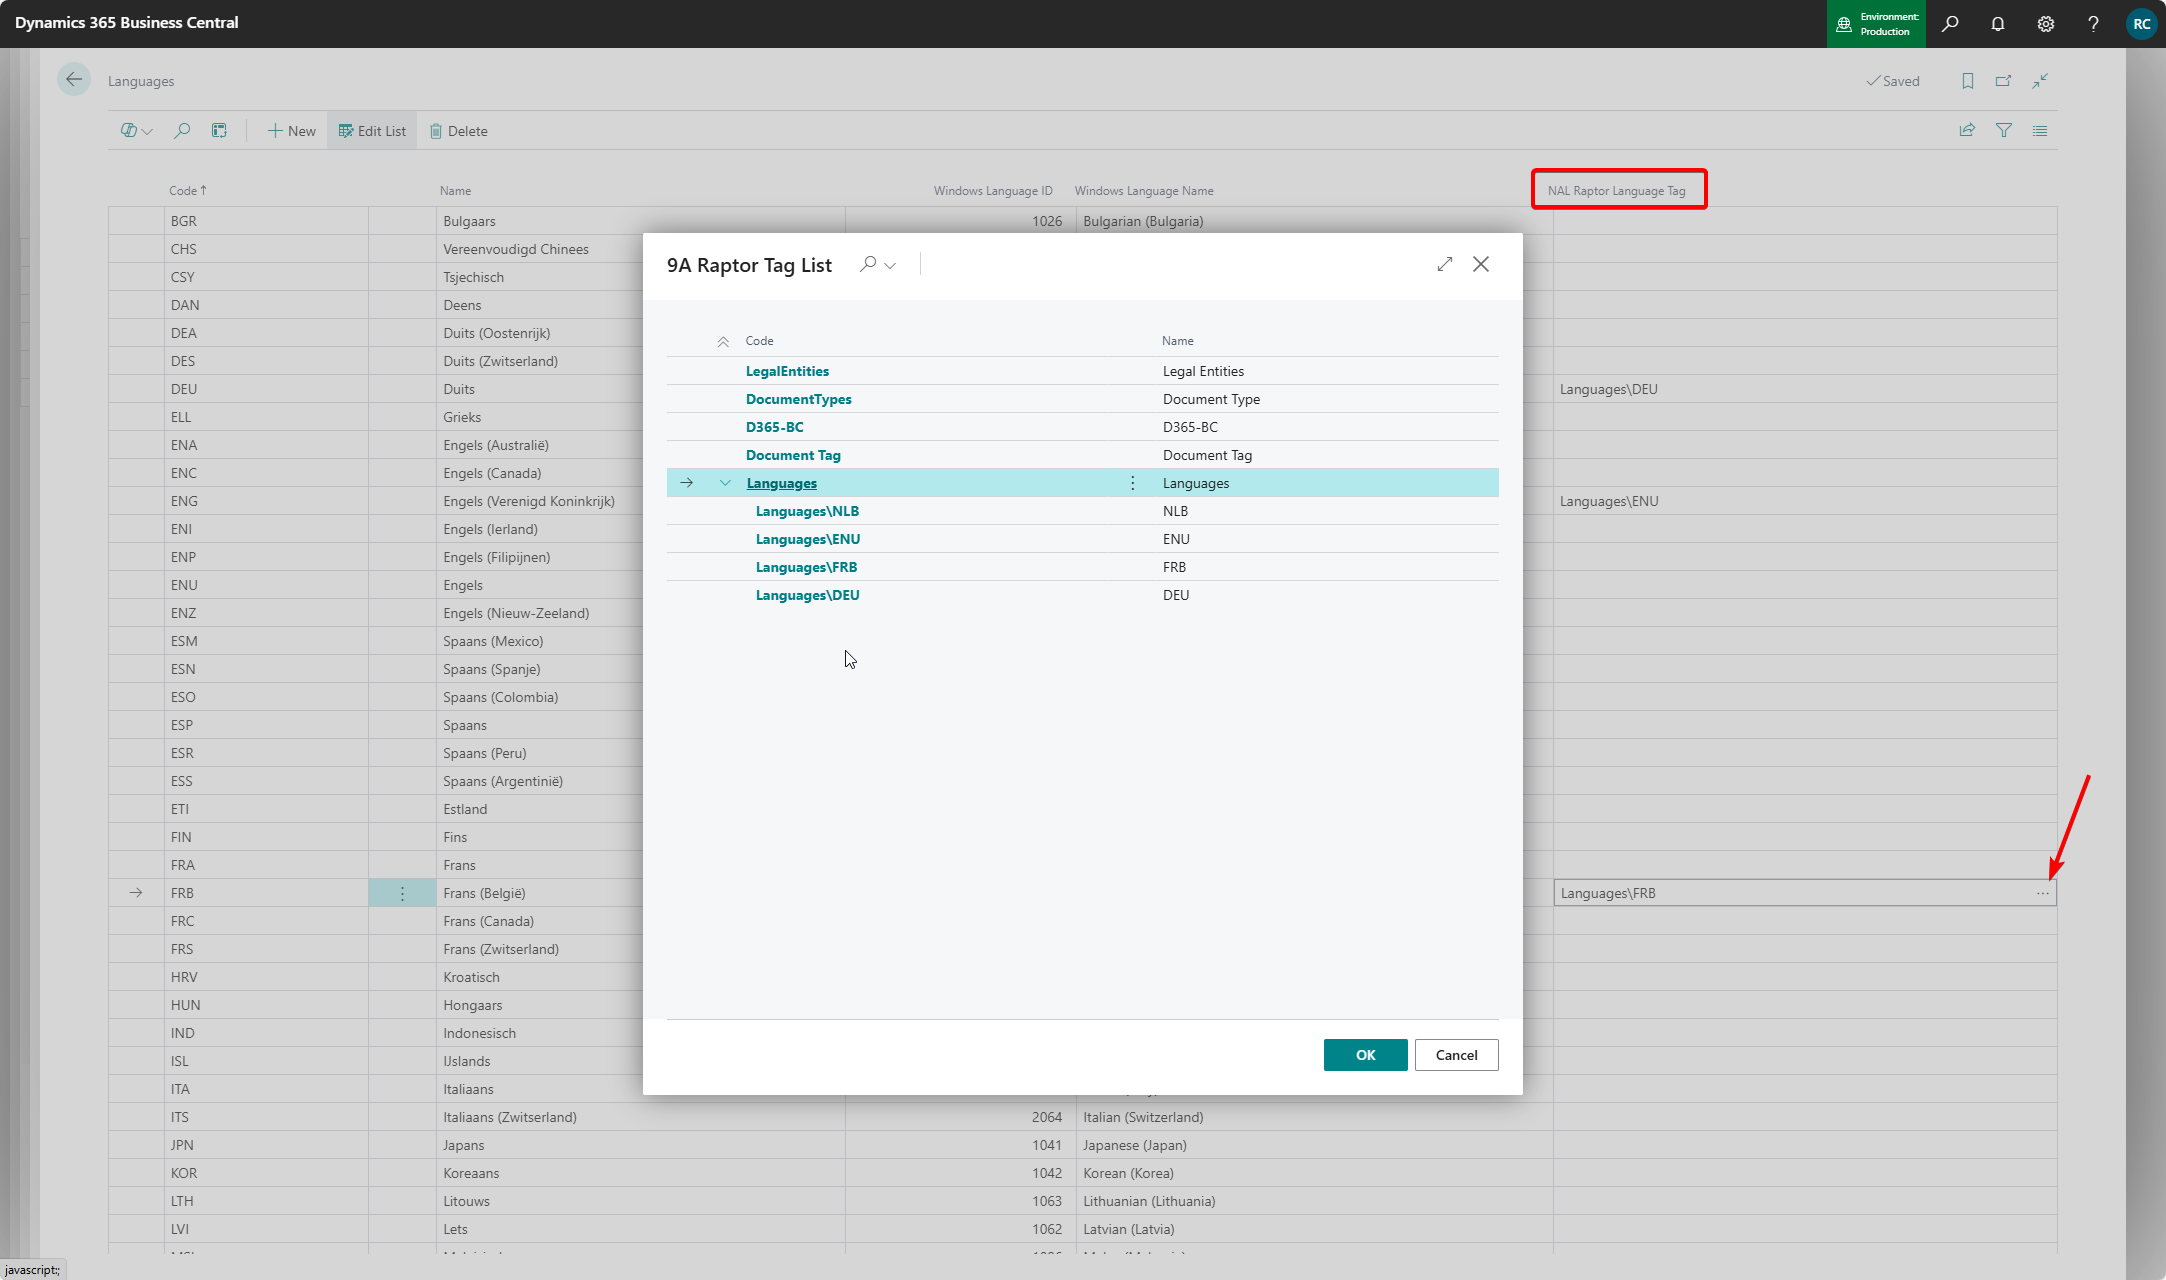The width and height of the screenshot is (2166, 1280).
Task: Click the Languages\FRB lookup ellipsis field
Action: (2042, 893)
